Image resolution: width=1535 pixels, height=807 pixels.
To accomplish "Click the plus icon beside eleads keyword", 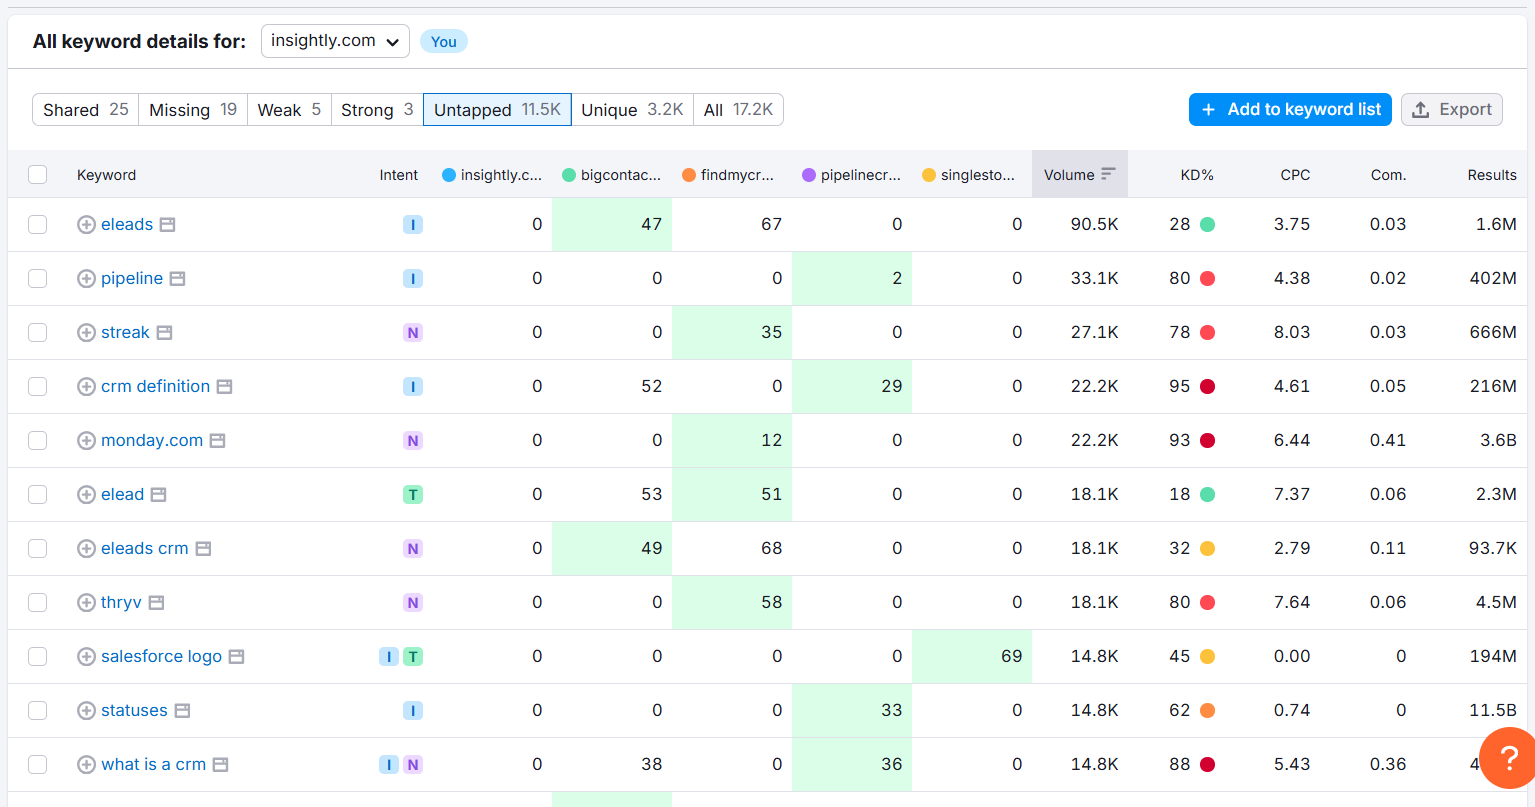I will pyautogui.click(x=86, y=225).
